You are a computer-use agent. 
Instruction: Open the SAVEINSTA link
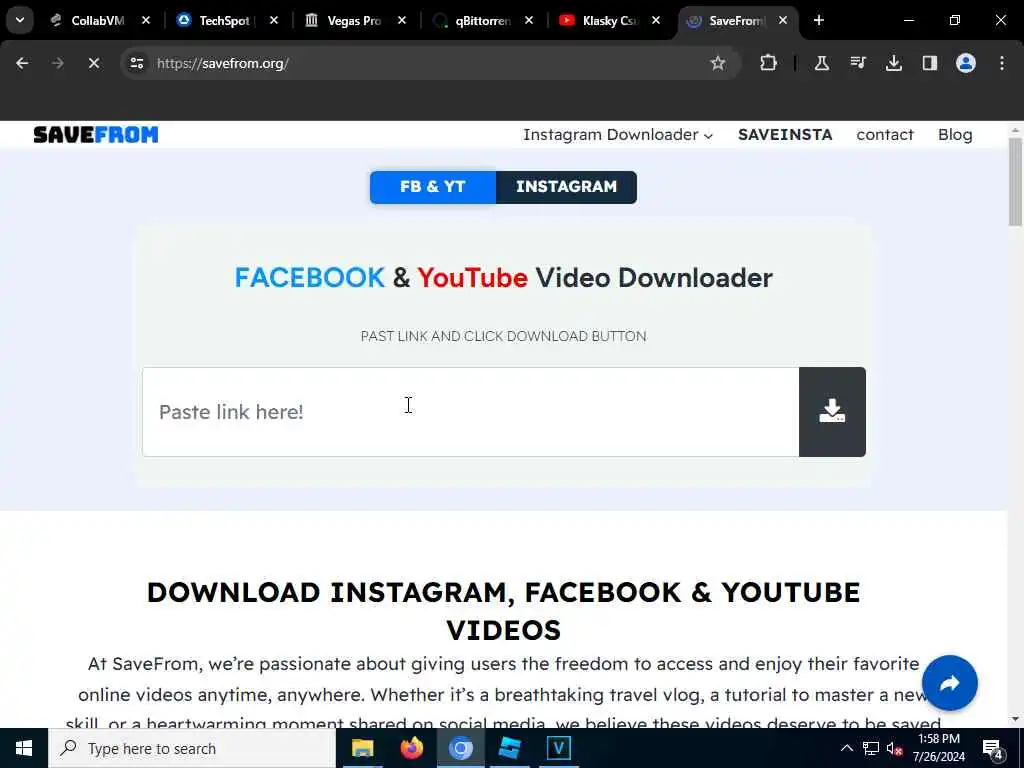[785, 135]
